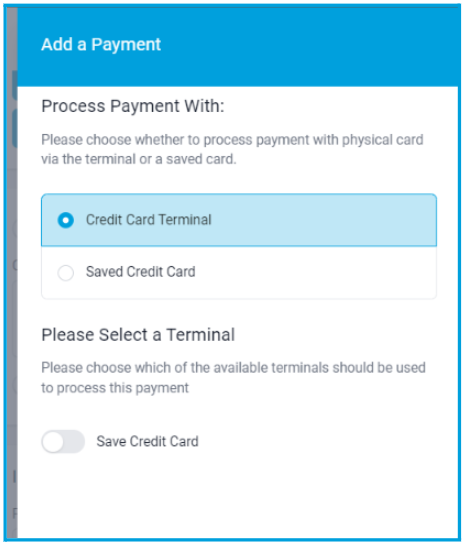Click the blue Add a Payment header bar
The image size is (467, 544).
pyautogui.click(x=238, y=46)
